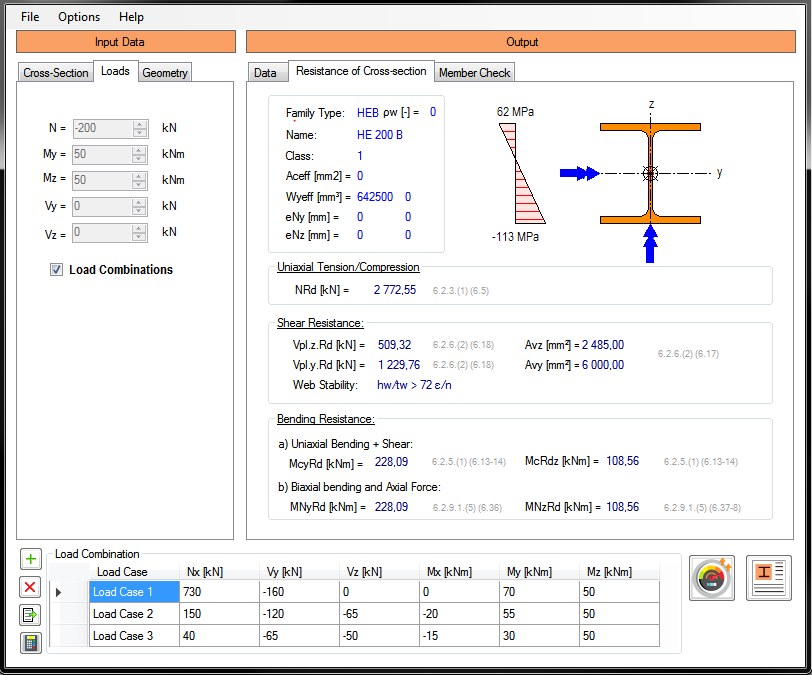The height and width of the screenshot is (675, 812).
Task: Click the Mz [kNm] column header
Action: pos(619,572)
